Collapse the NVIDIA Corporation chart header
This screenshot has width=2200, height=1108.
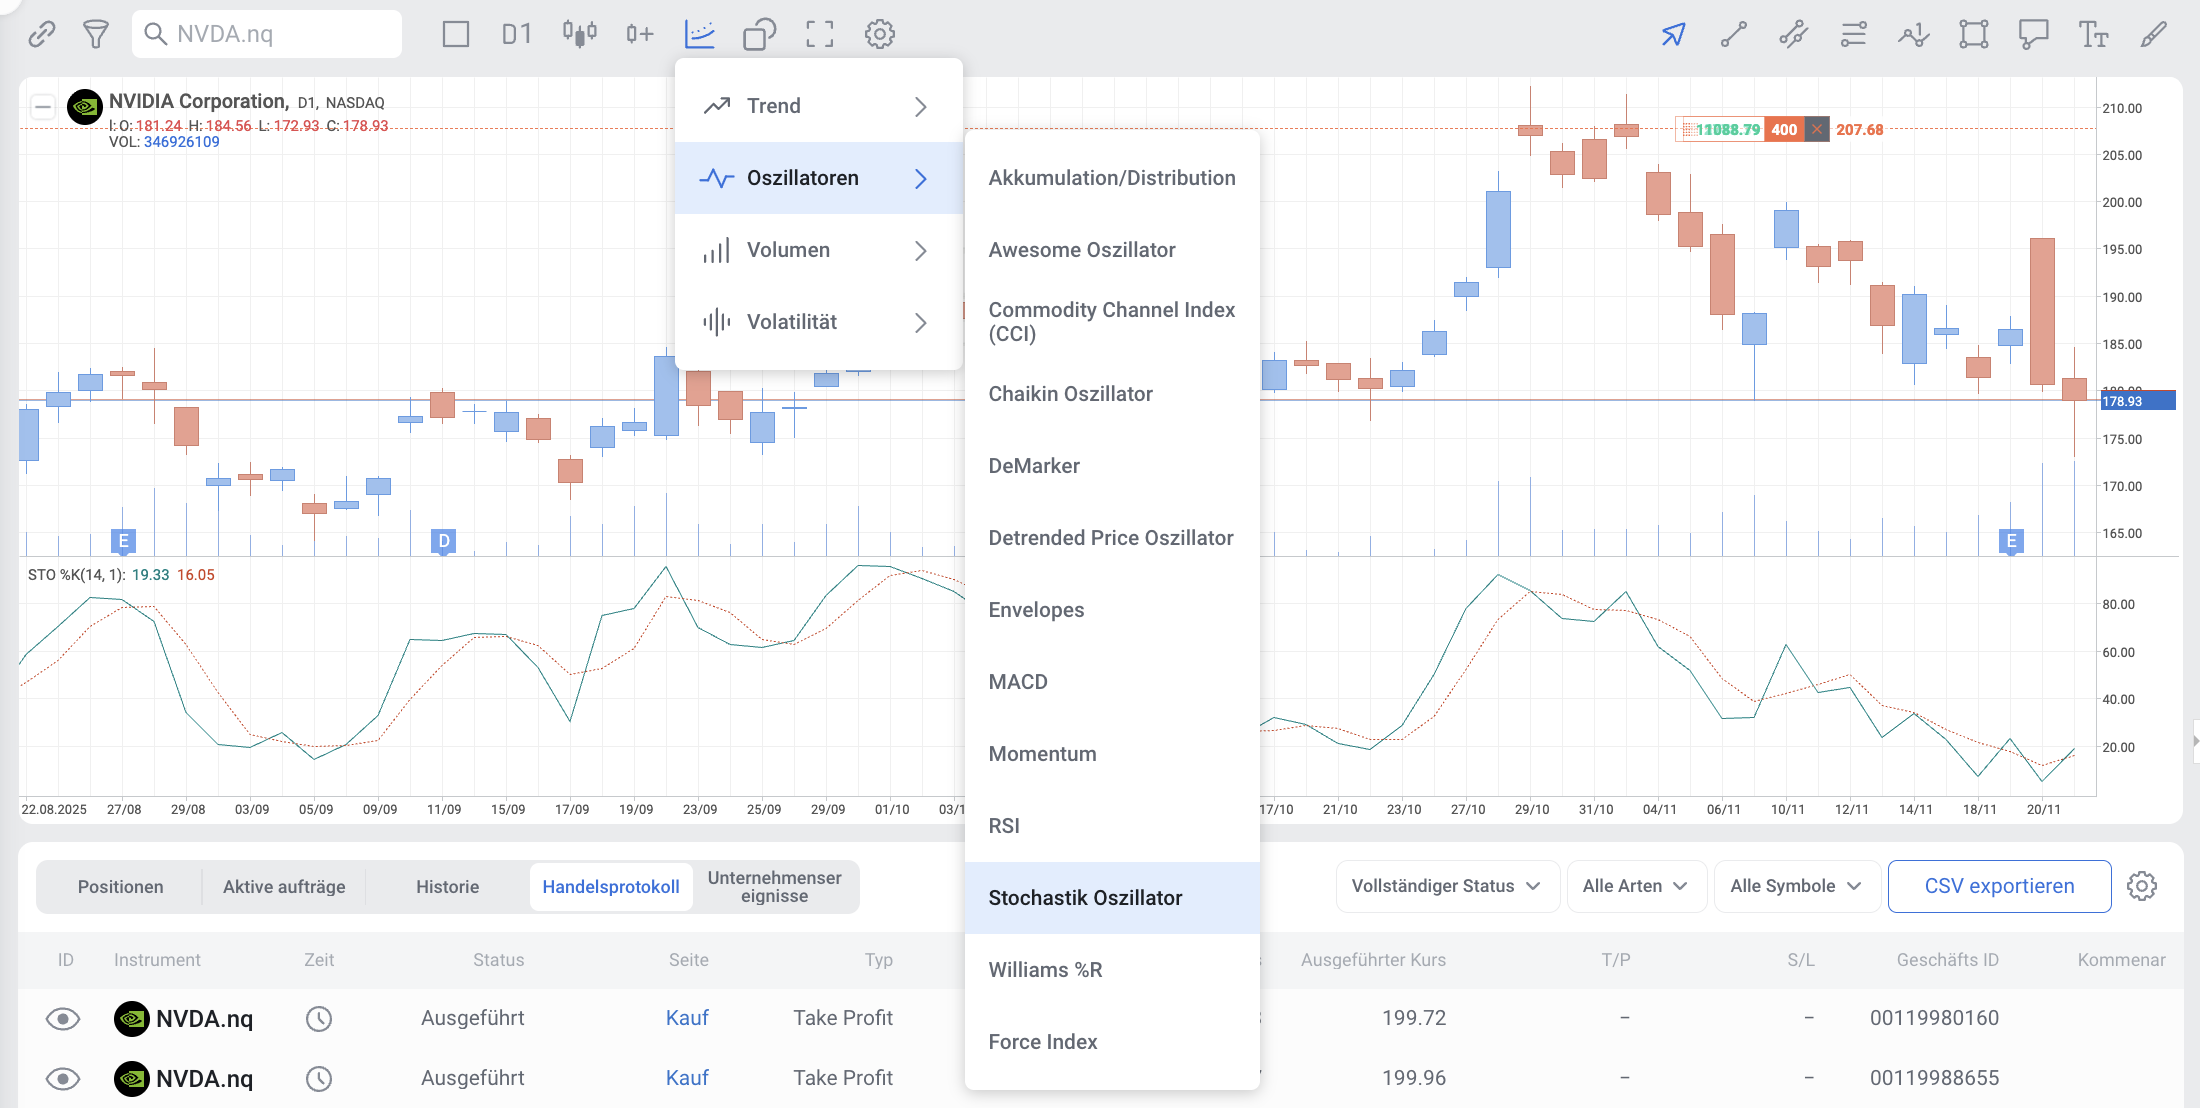43,106
